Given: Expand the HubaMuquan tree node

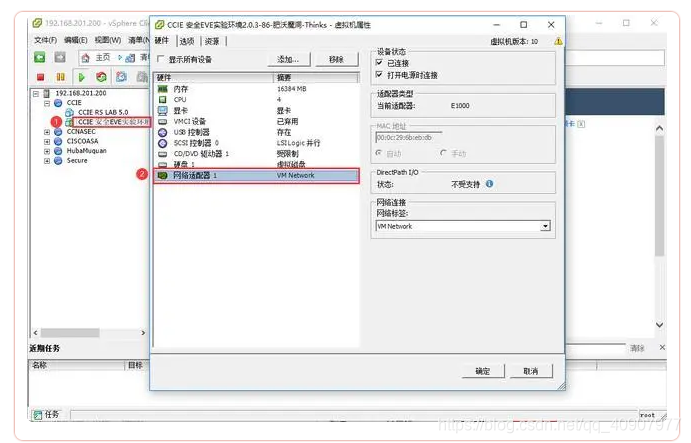Looking at the screenshot, I should click(47, 151).
